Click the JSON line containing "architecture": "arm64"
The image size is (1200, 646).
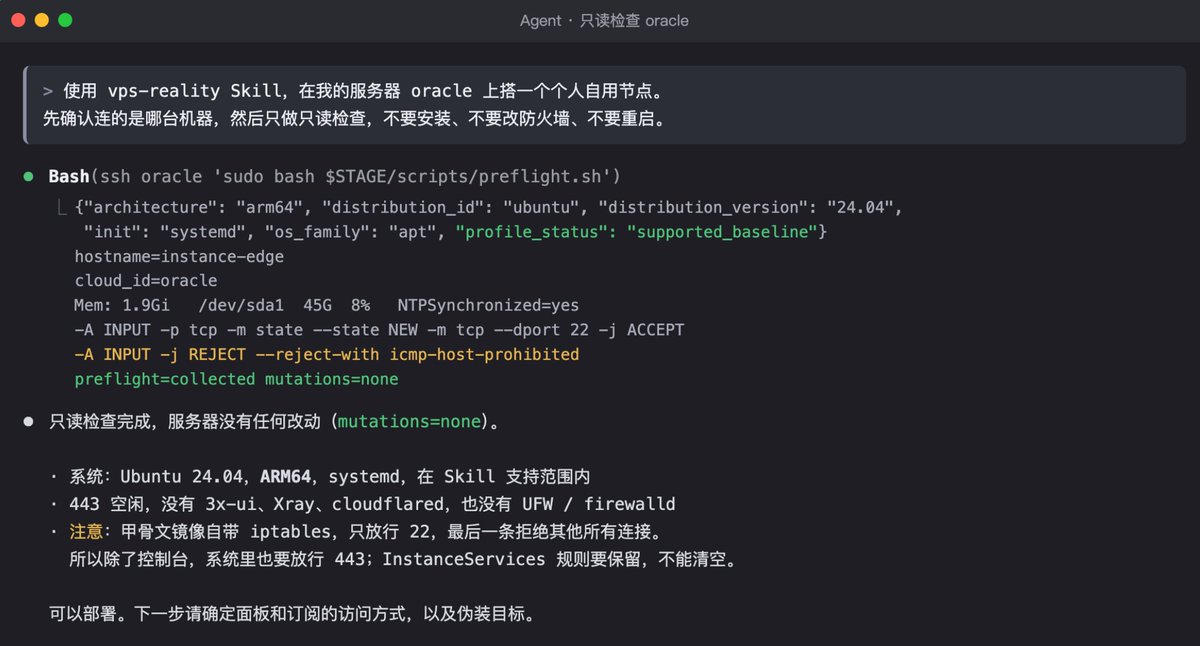[x=489, y=207]
